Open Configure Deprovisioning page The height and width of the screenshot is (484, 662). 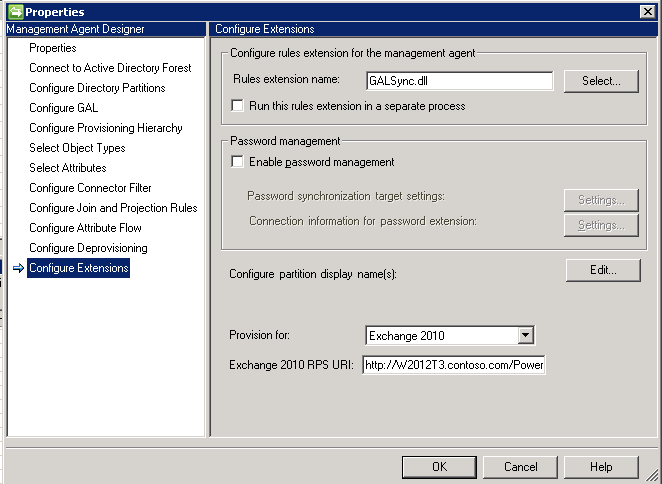[88, 248]
